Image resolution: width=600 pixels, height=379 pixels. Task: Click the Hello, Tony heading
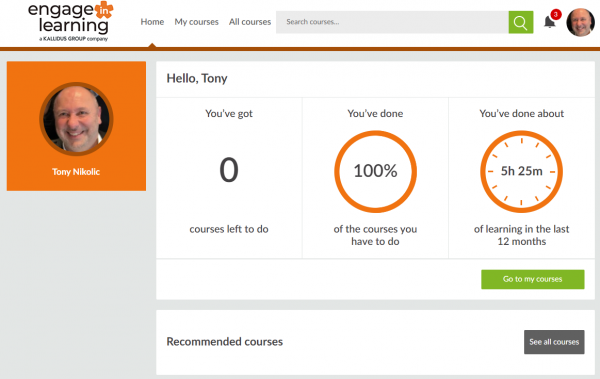coord(197,78)
